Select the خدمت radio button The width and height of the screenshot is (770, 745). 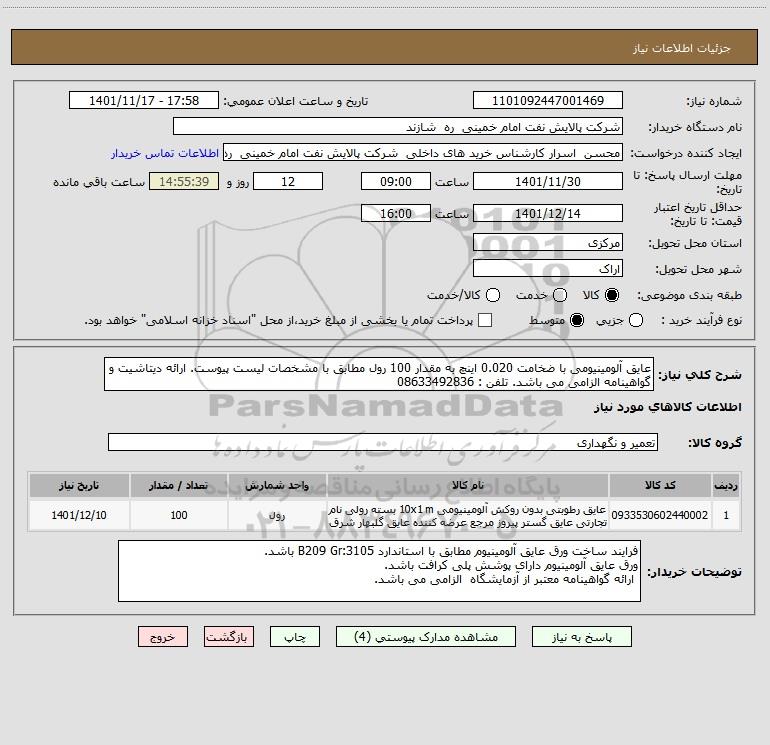coord(560,295)
